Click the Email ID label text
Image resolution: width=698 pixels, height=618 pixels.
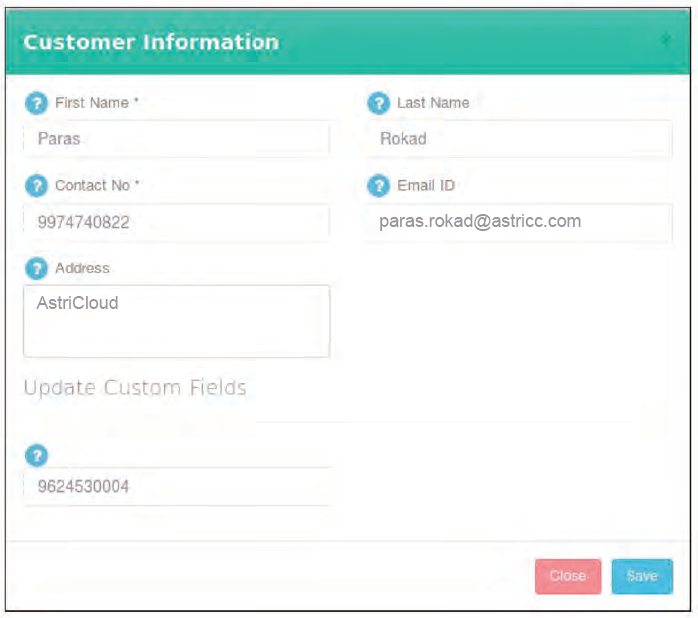click(426, 186)
